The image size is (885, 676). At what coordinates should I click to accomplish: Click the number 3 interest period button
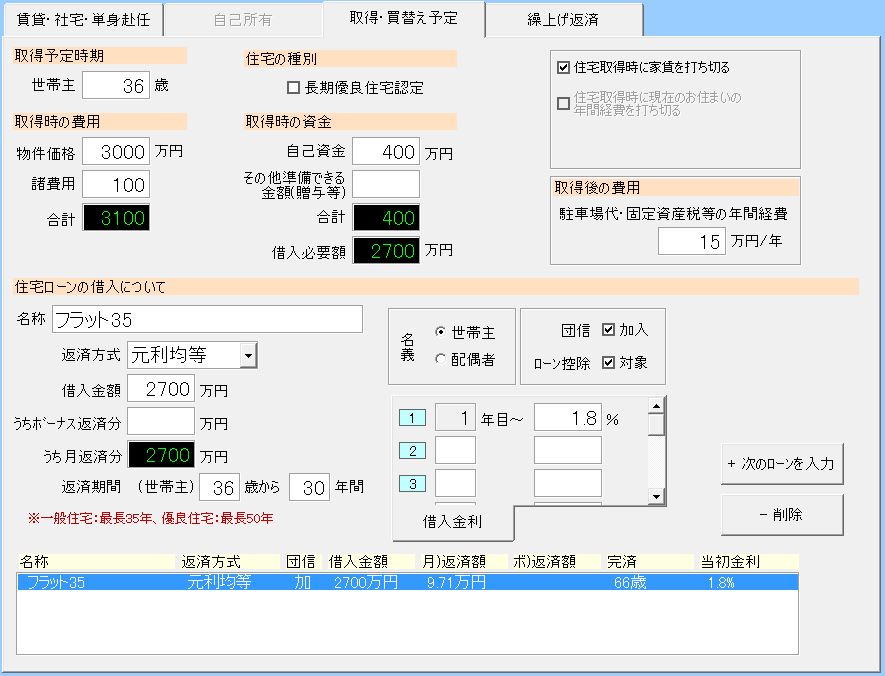point(412,484)
